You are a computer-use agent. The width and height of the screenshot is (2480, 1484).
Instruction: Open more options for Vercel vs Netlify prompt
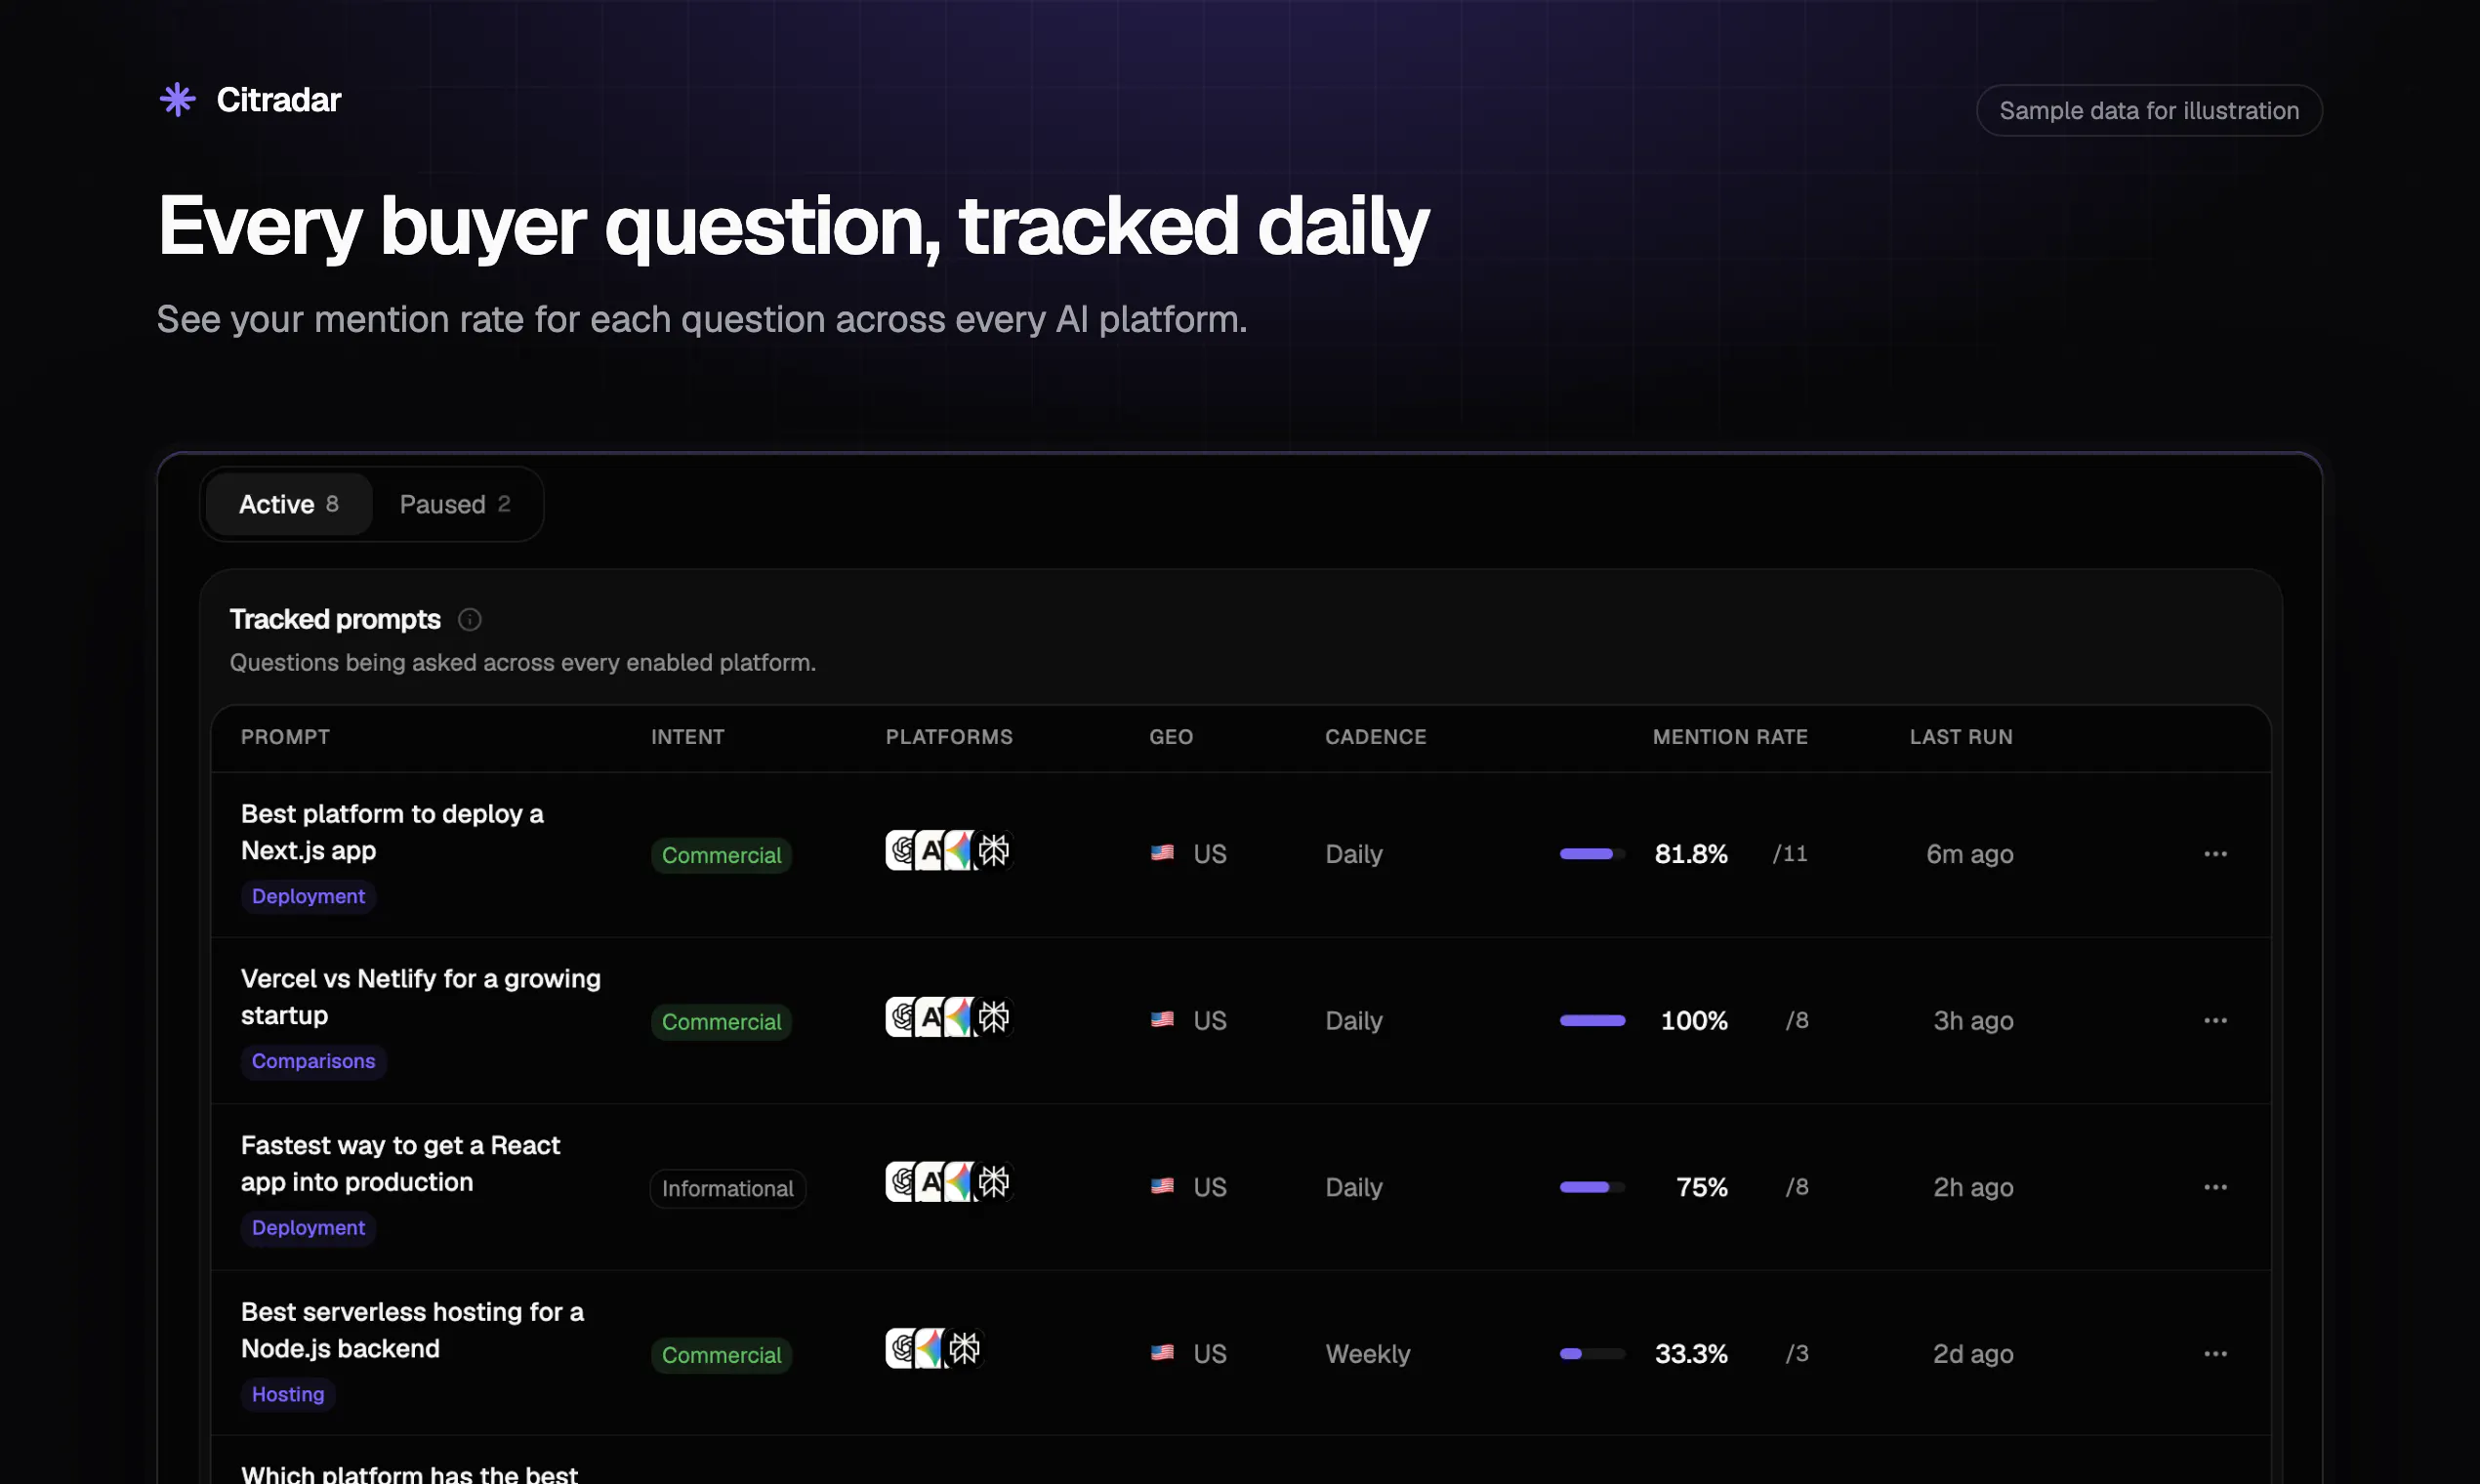pos(2215,1020)
